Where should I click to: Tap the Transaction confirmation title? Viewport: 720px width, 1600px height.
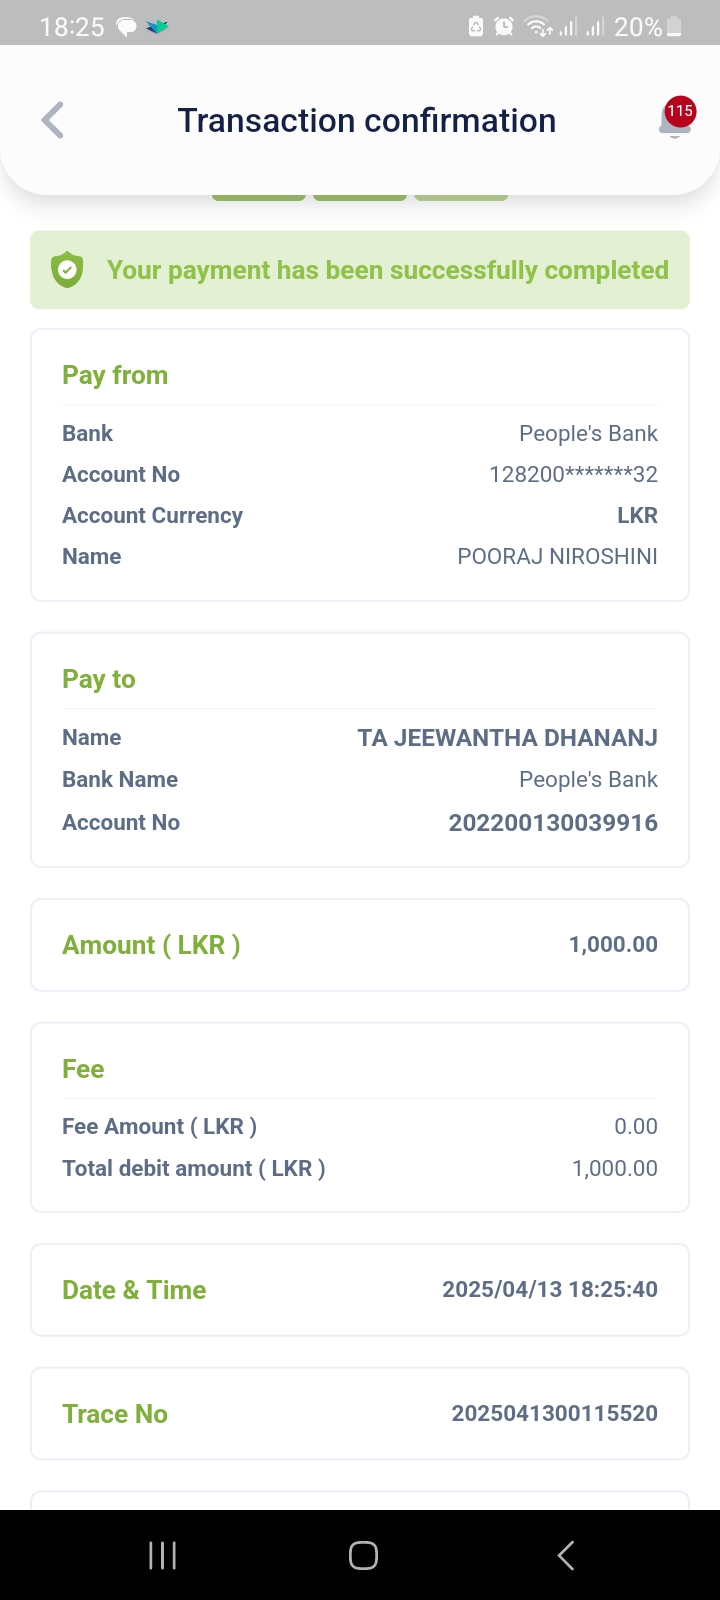(x=366, y=121)
